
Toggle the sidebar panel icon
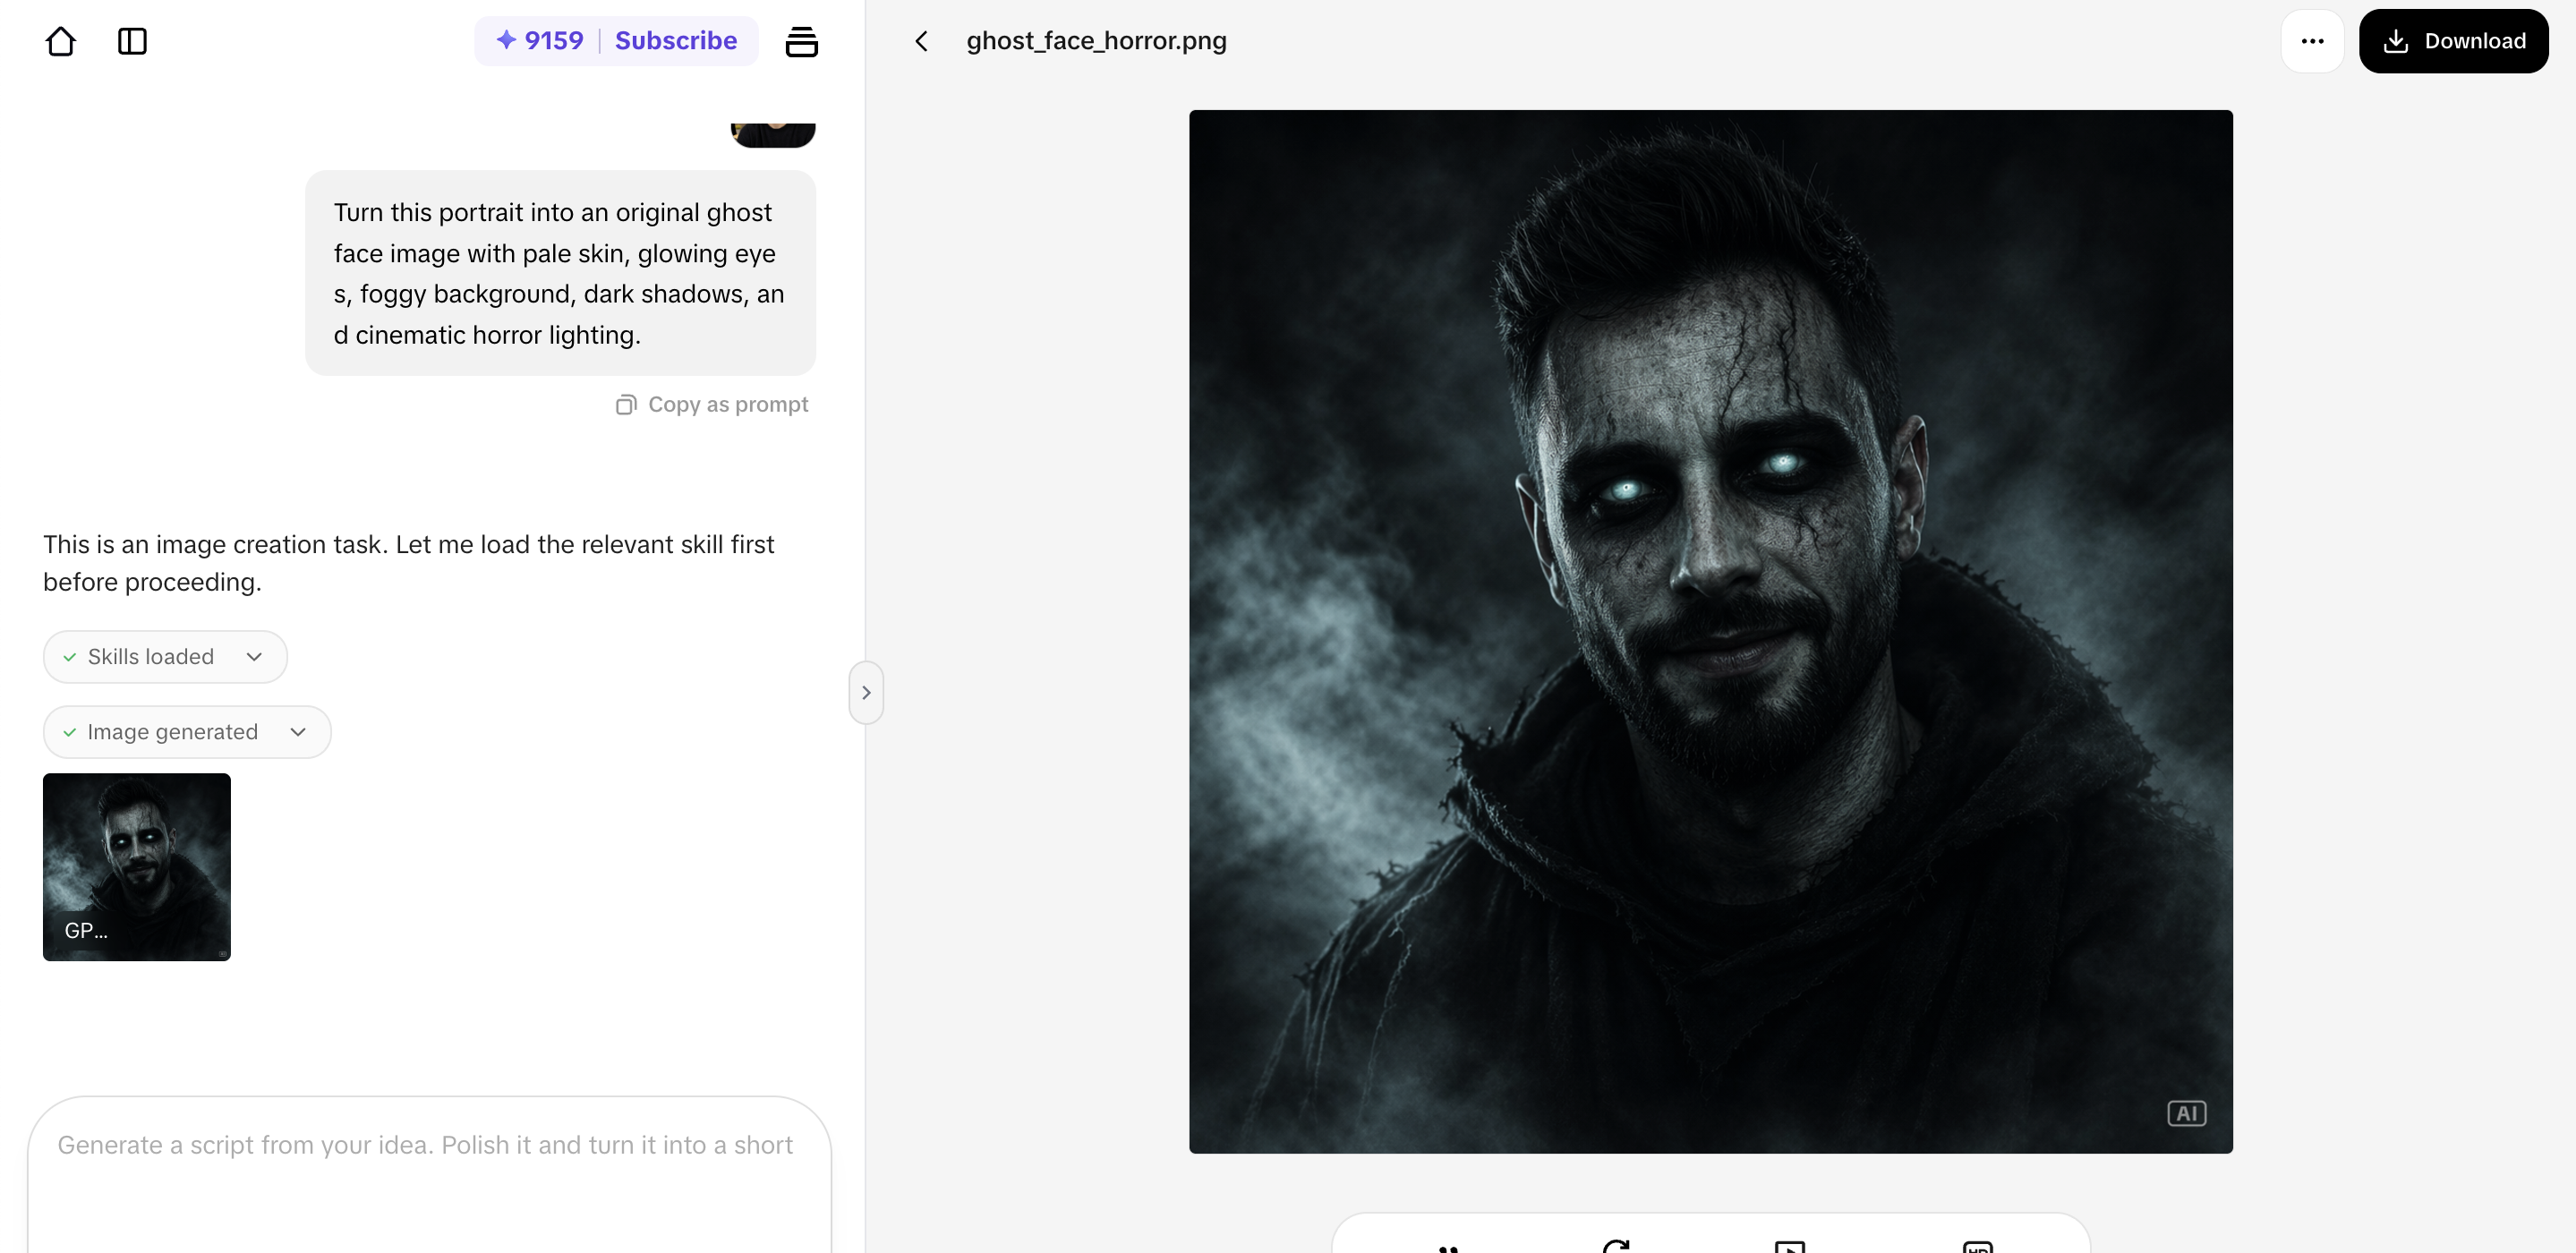coord(132,41)
